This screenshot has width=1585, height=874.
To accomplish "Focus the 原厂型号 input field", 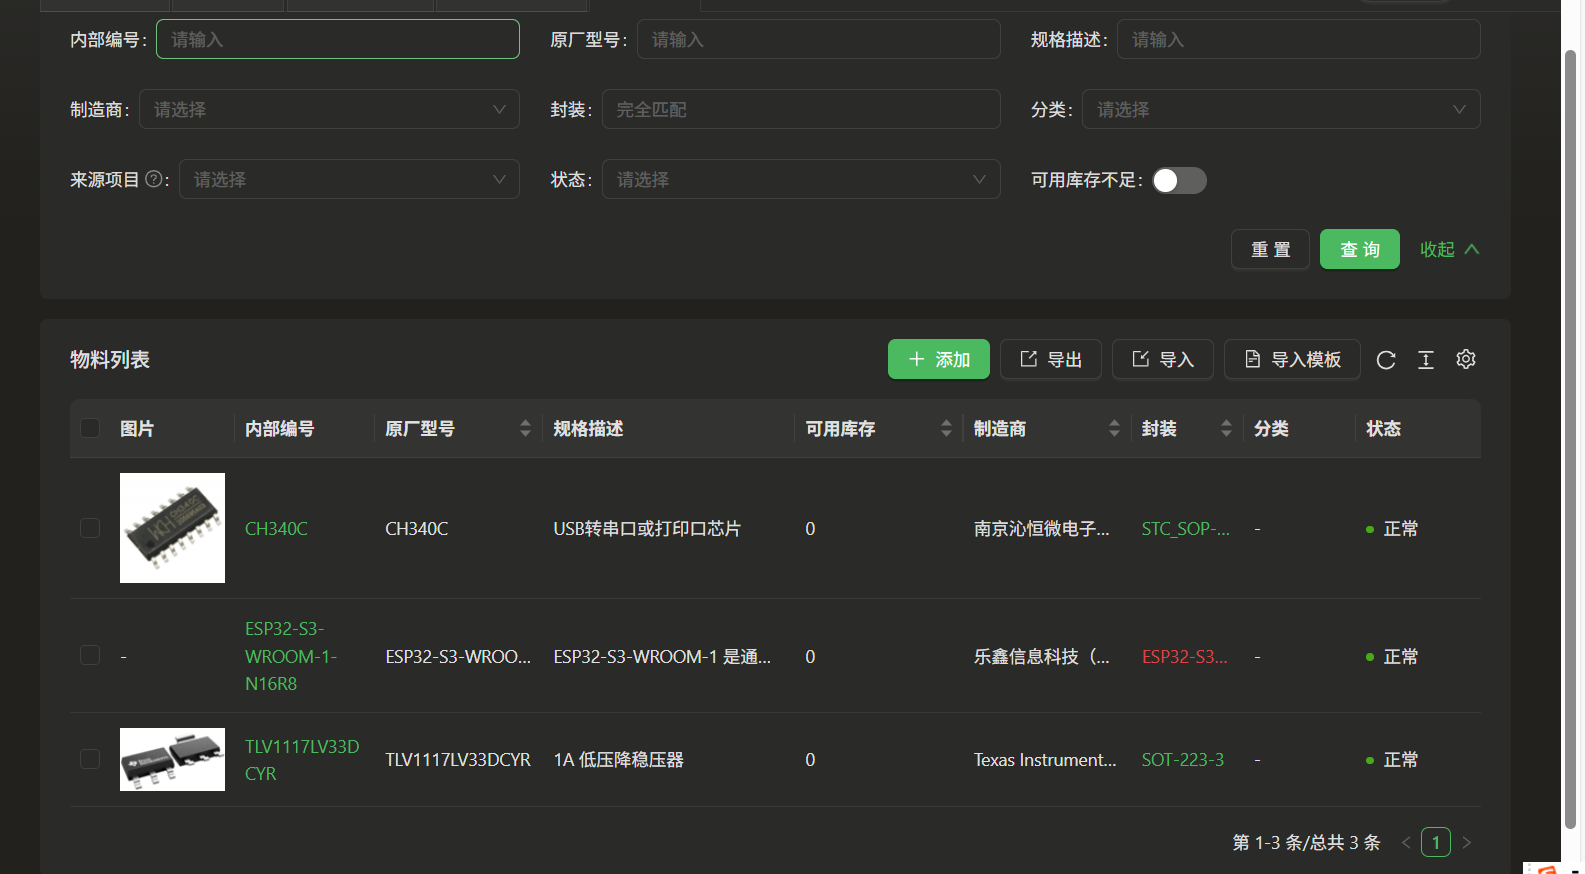I will [818, 40].
